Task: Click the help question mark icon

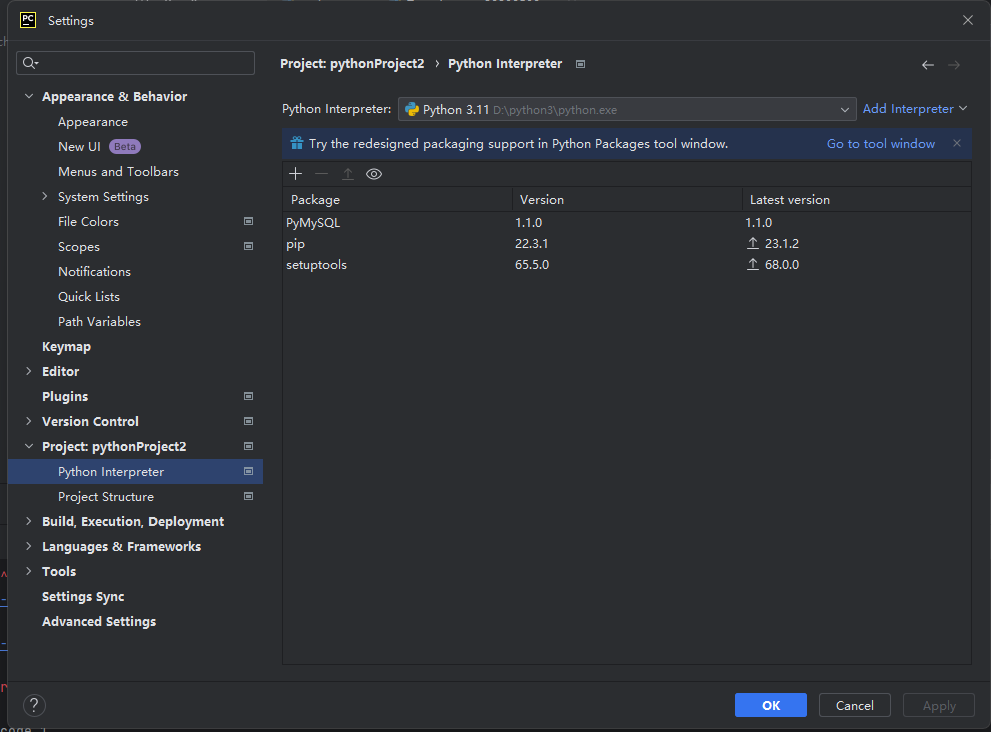Action: (34, 705)
